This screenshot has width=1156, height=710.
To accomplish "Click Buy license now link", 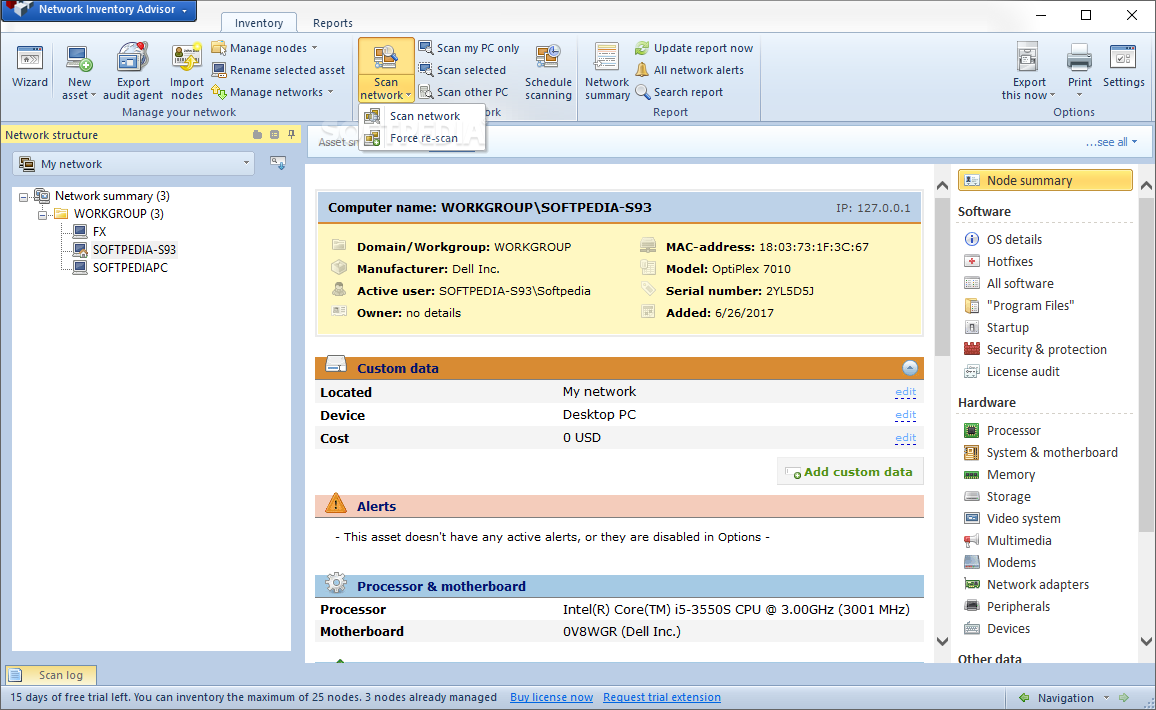I will coord(551,697).
